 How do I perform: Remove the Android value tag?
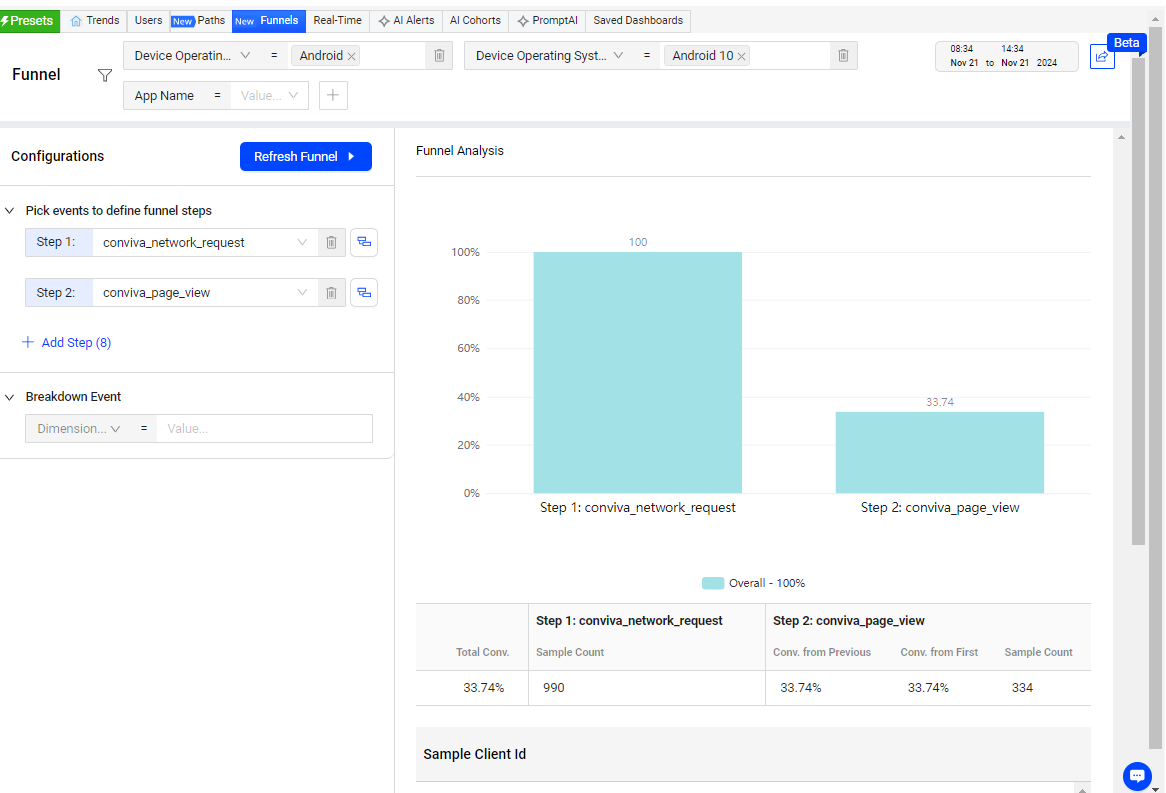(x=352, y=57)
